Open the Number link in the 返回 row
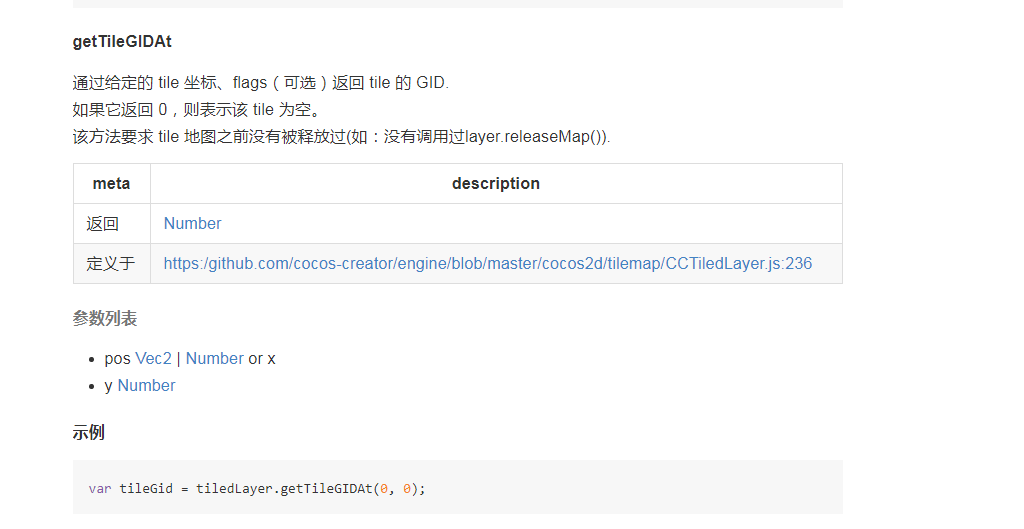This screenshot has height=529, width=1024. click(192, 224)
